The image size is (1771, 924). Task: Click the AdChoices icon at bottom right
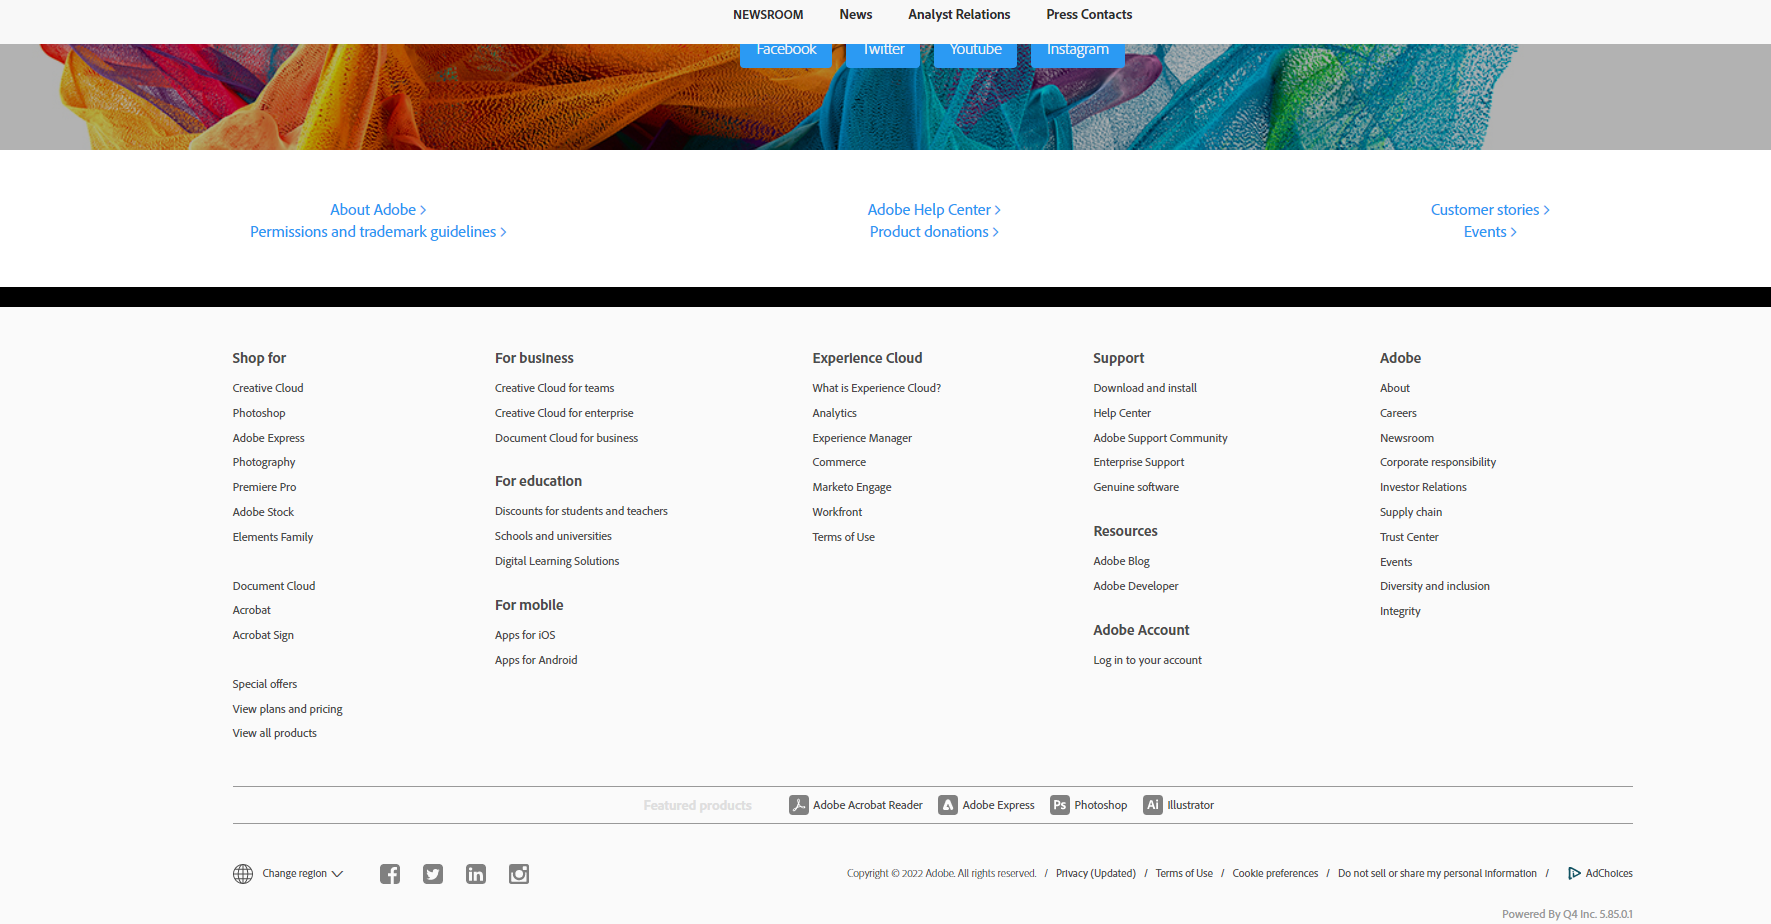pos(1573,873)
